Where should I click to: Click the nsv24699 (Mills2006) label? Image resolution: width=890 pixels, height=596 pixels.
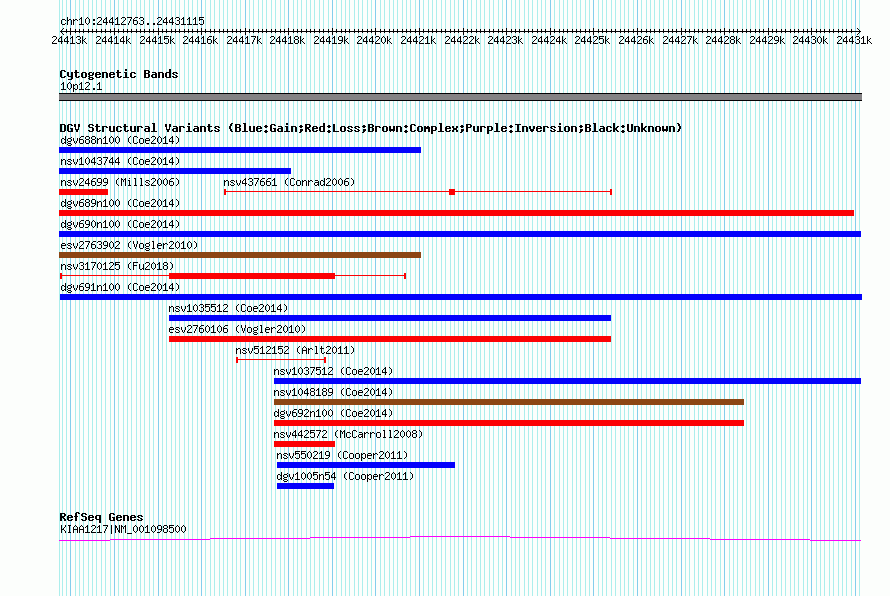pos(120,182)
